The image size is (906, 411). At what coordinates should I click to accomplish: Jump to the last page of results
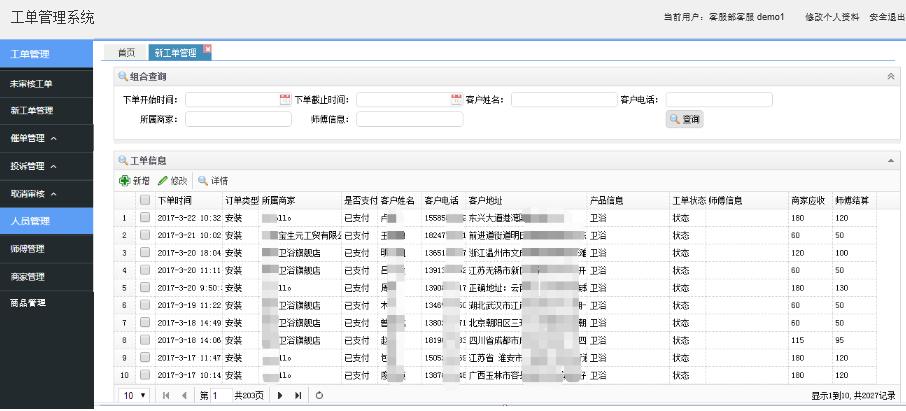(298, 396)
